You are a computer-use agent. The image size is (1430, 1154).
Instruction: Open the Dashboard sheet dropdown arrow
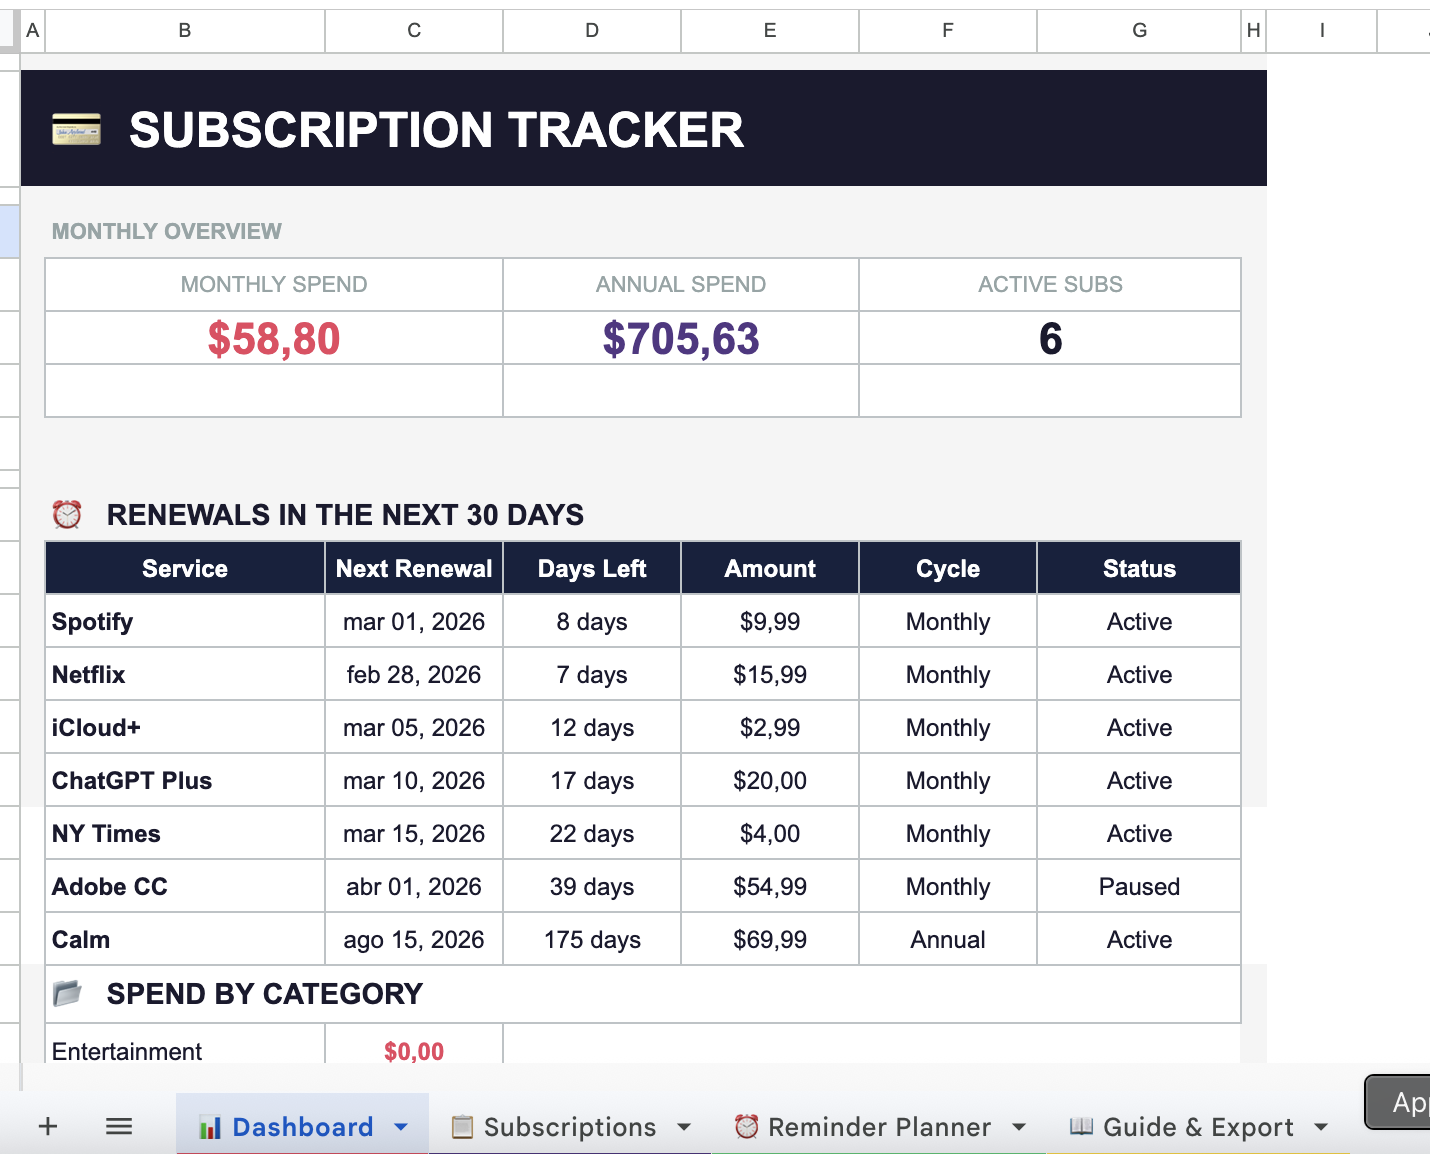(x=399, y=1126)
